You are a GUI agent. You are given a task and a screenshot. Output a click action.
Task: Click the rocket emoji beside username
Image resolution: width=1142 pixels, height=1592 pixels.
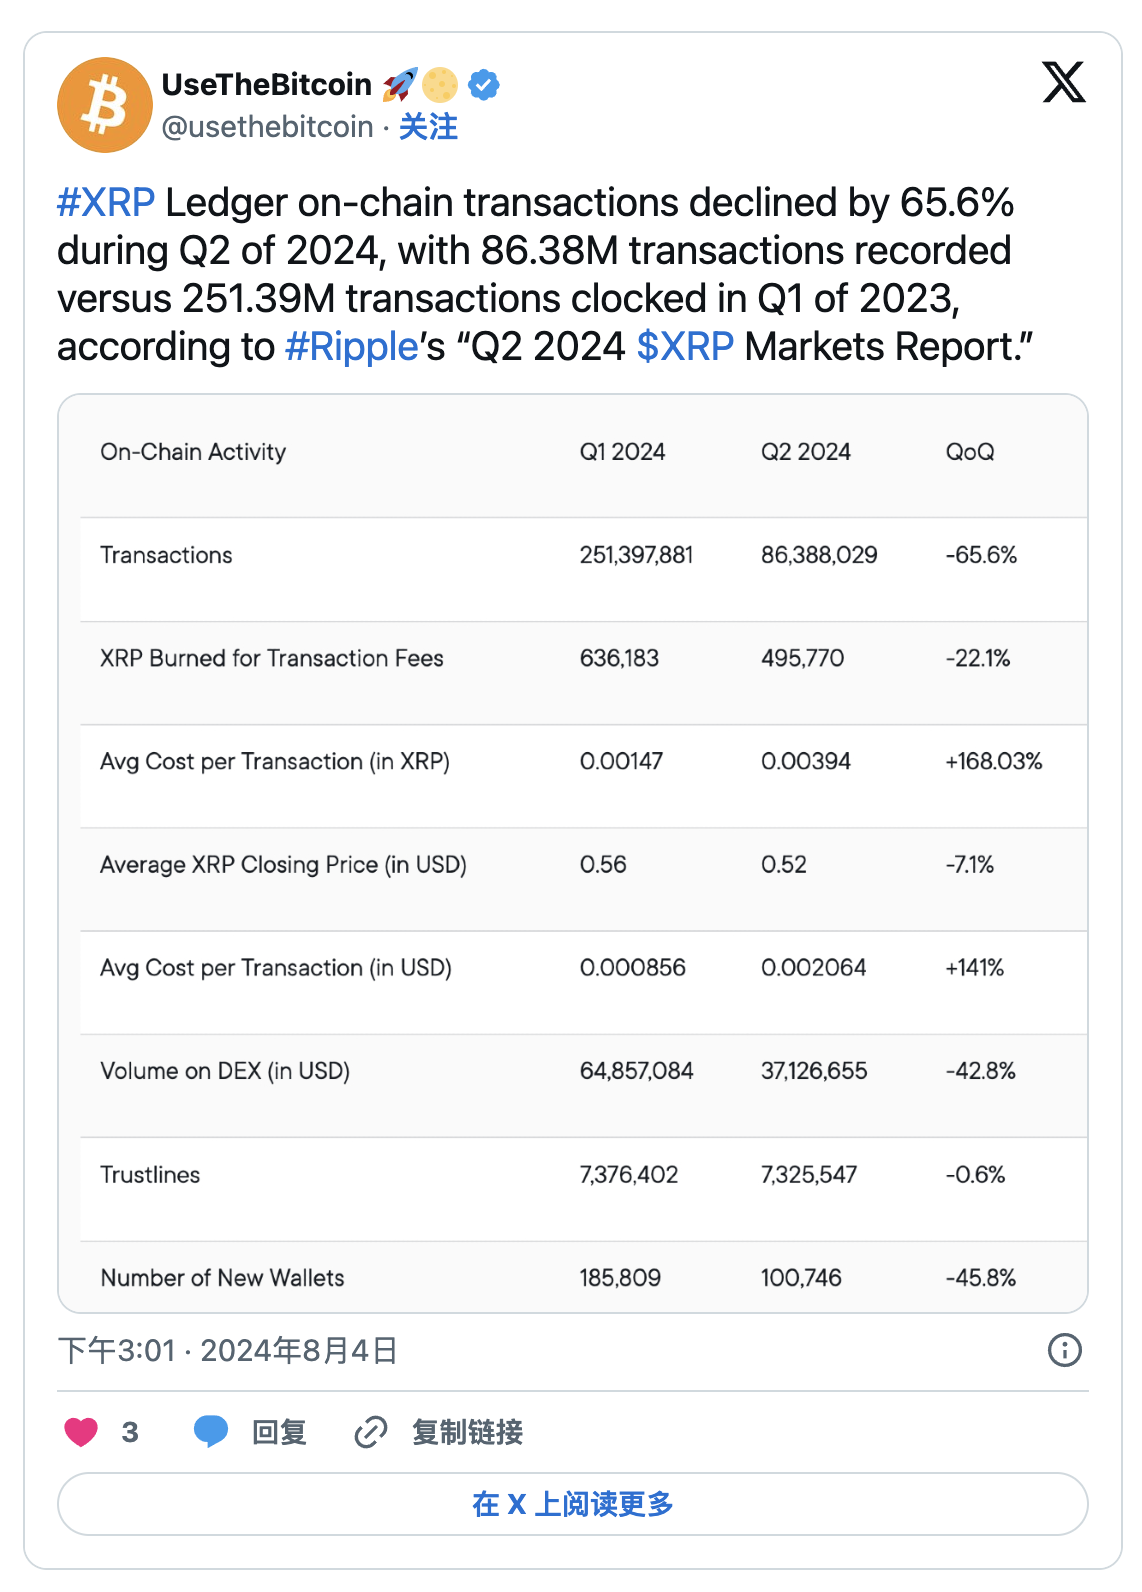pyautogui.click(x=400, y=85)
